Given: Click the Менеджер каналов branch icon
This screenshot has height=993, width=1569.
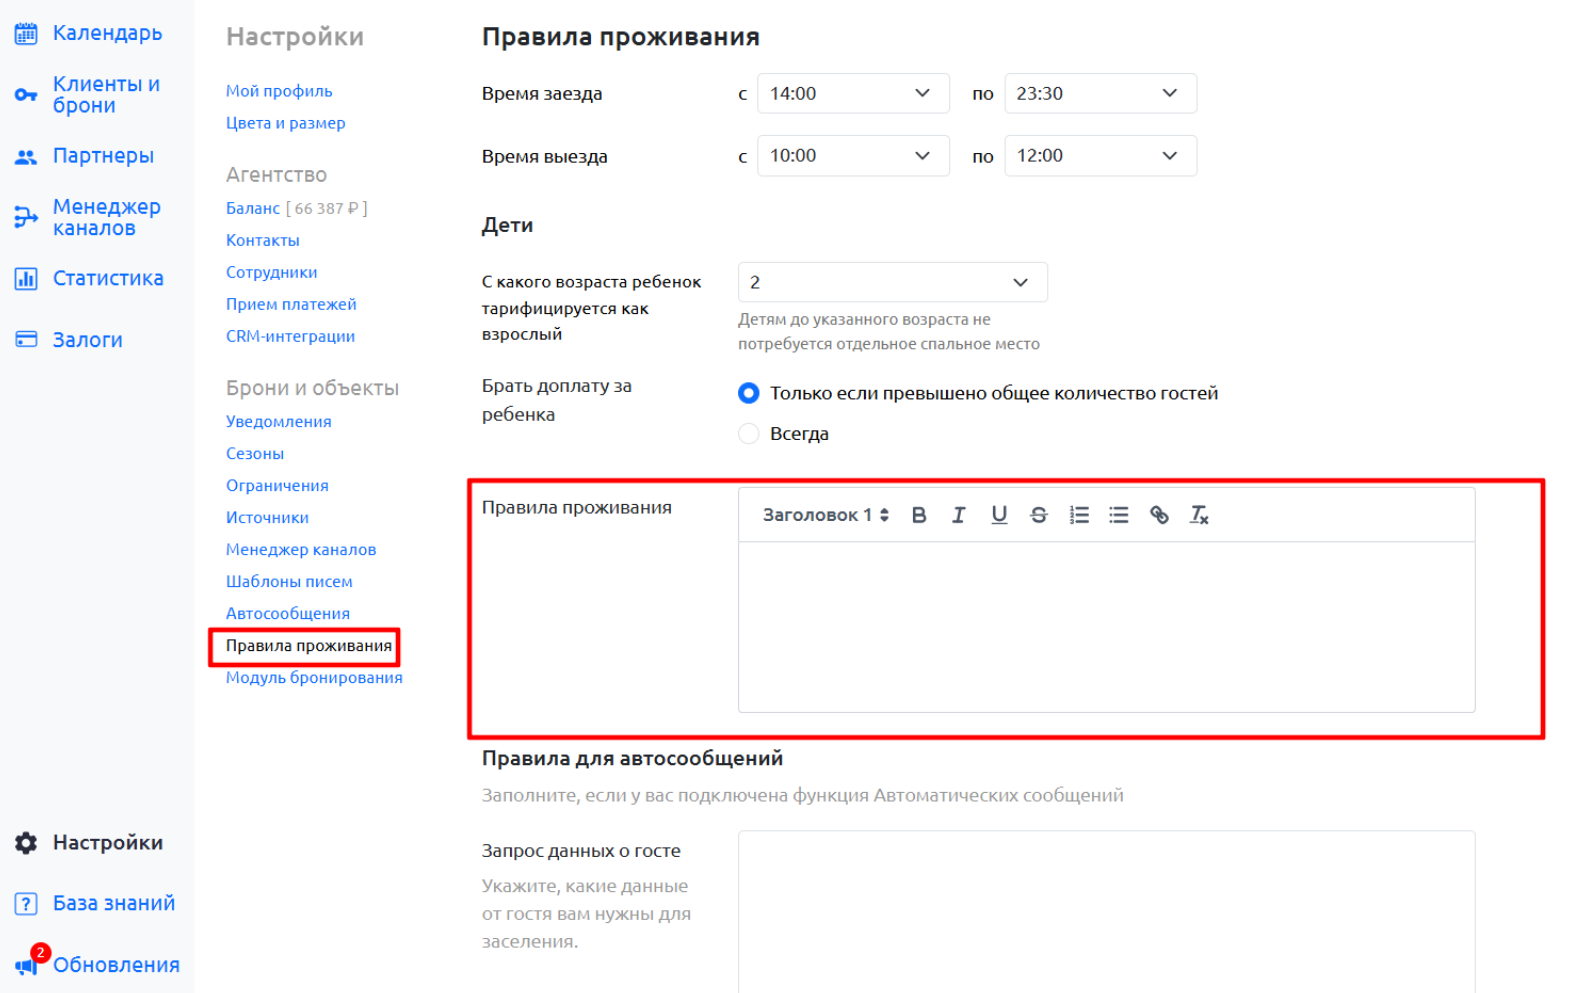Looking at the screenshot, I should pyautogui.click(x=26, y=217).
